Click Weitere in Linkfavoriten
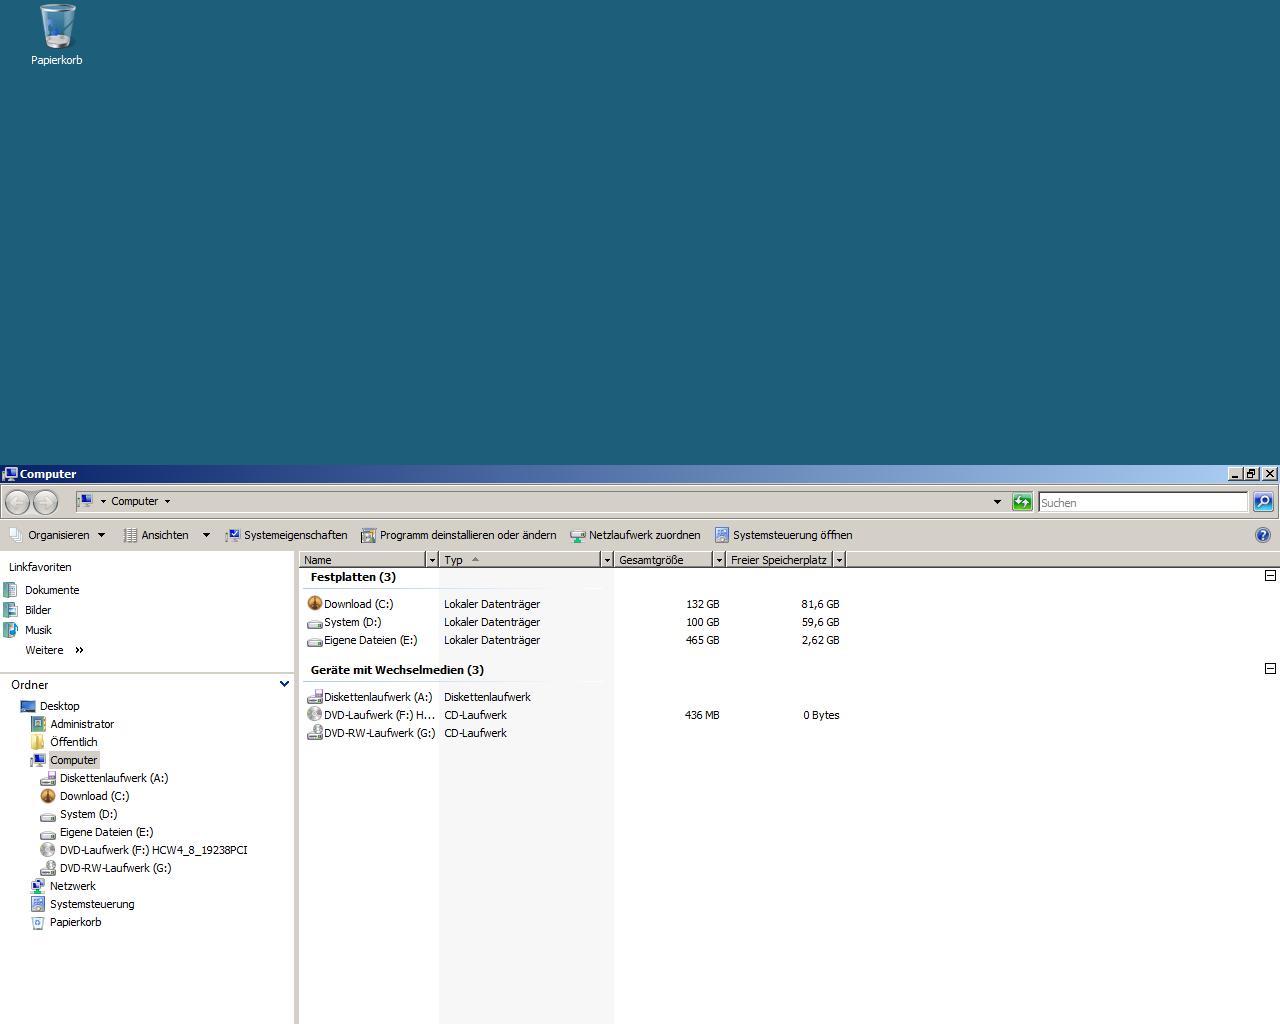 coord(44,650)
